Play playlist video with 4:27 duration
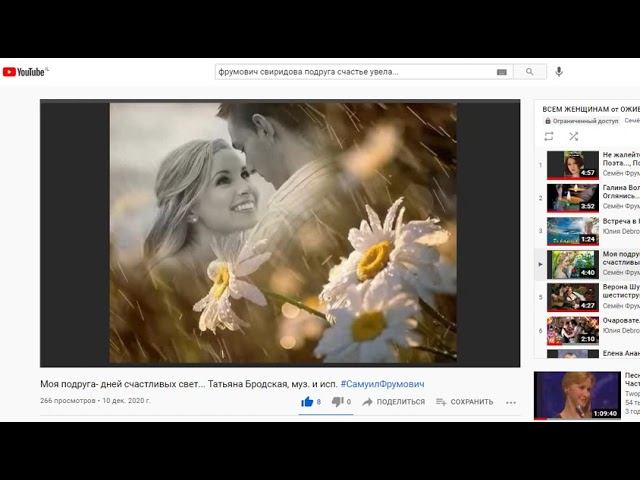 click(573, 298)
